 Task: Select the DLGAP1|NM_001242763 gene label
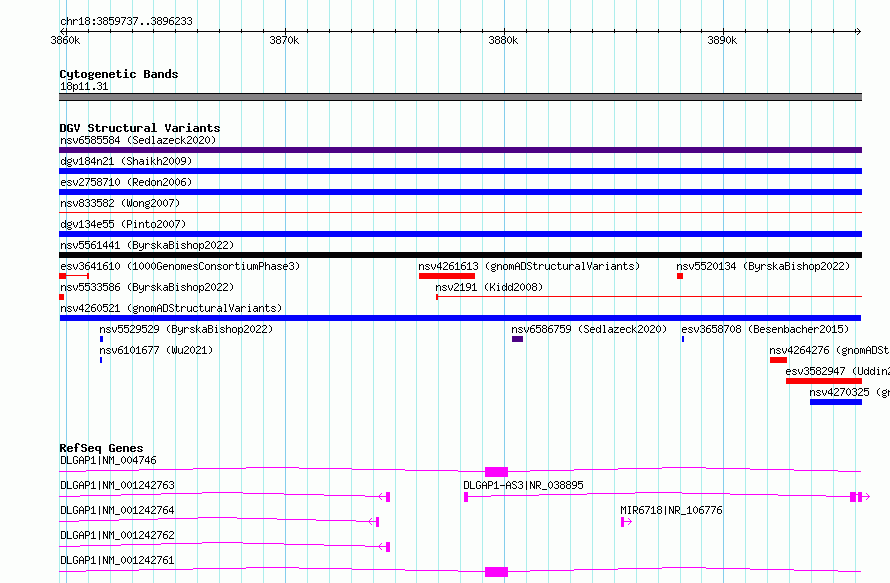[117, 485]
